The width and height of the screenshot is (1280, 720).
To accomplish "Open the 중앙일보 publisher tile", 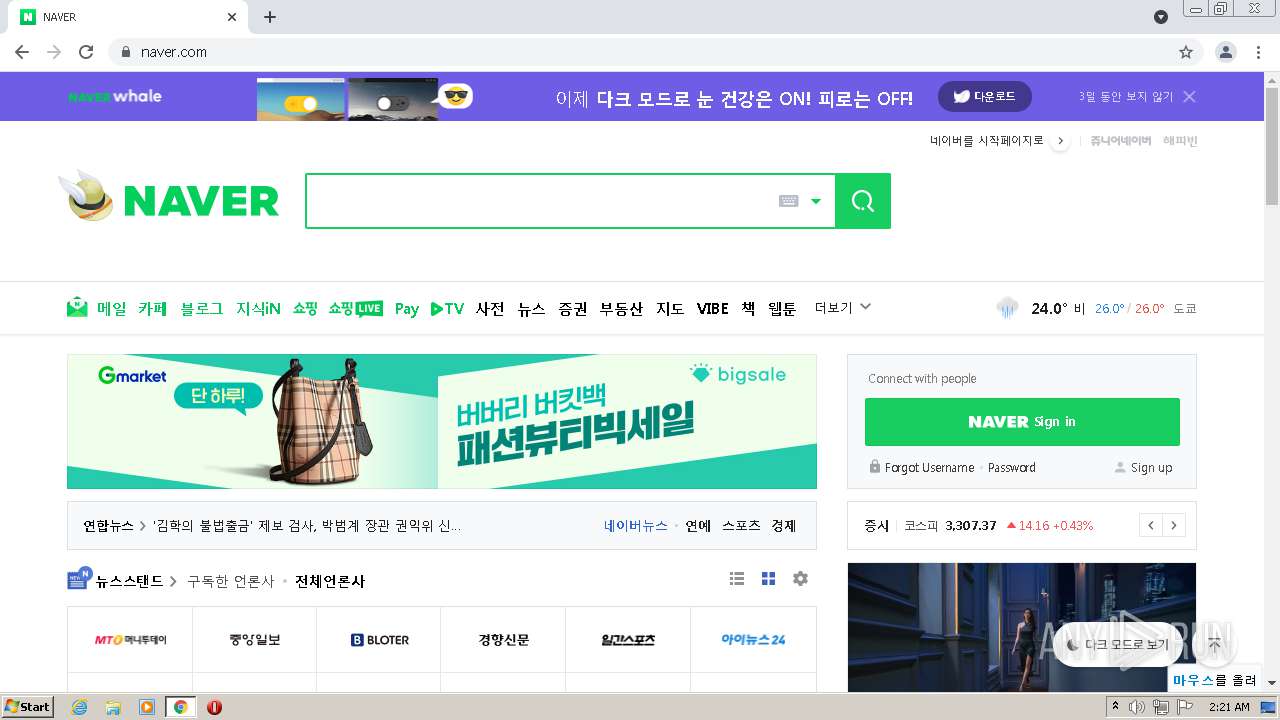I will 254,640.
